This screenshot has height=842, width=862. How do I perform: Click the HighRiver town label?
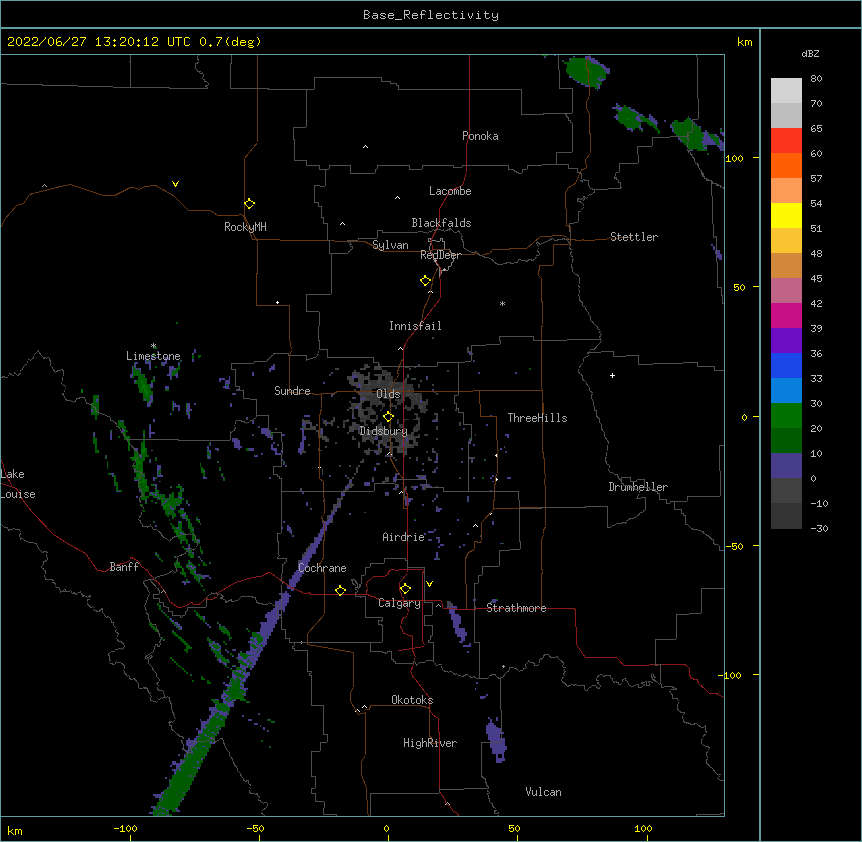tap(430, 743)
